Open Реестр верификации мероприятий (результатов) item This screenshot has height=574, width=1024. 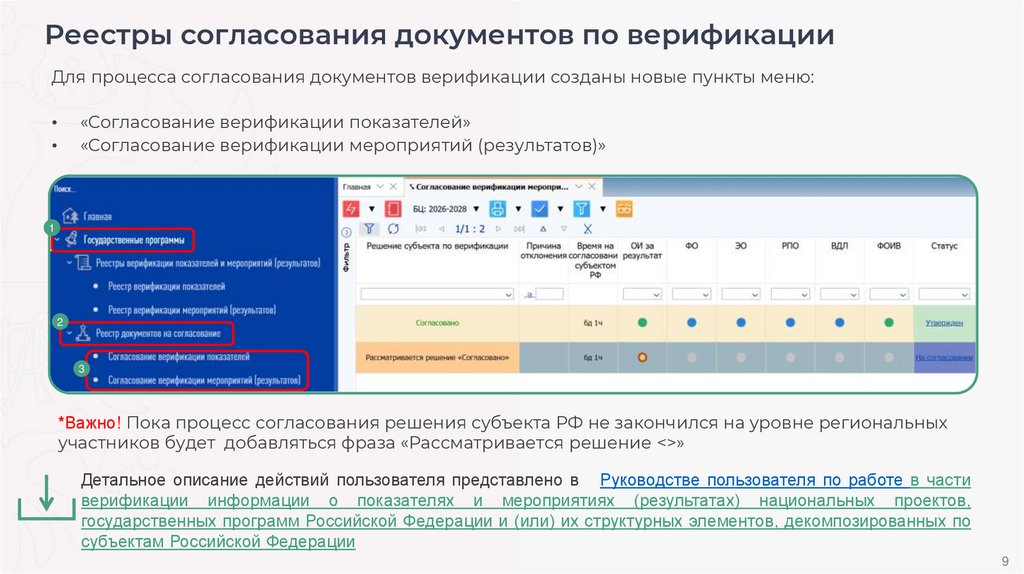tap(192, 310)
